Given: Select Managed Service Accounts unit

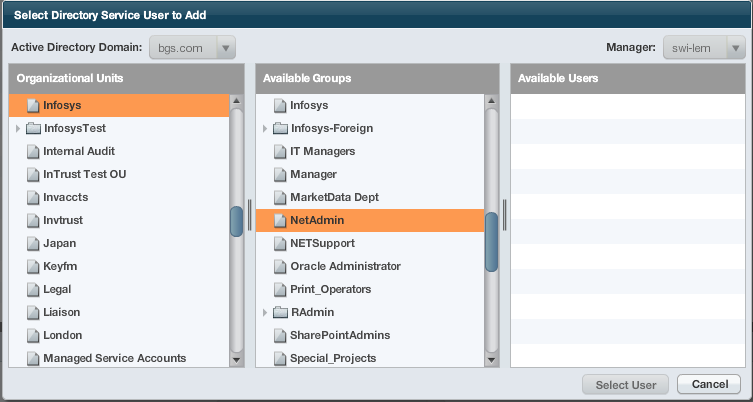Looking at the screenshot, I should click(119, 358).
